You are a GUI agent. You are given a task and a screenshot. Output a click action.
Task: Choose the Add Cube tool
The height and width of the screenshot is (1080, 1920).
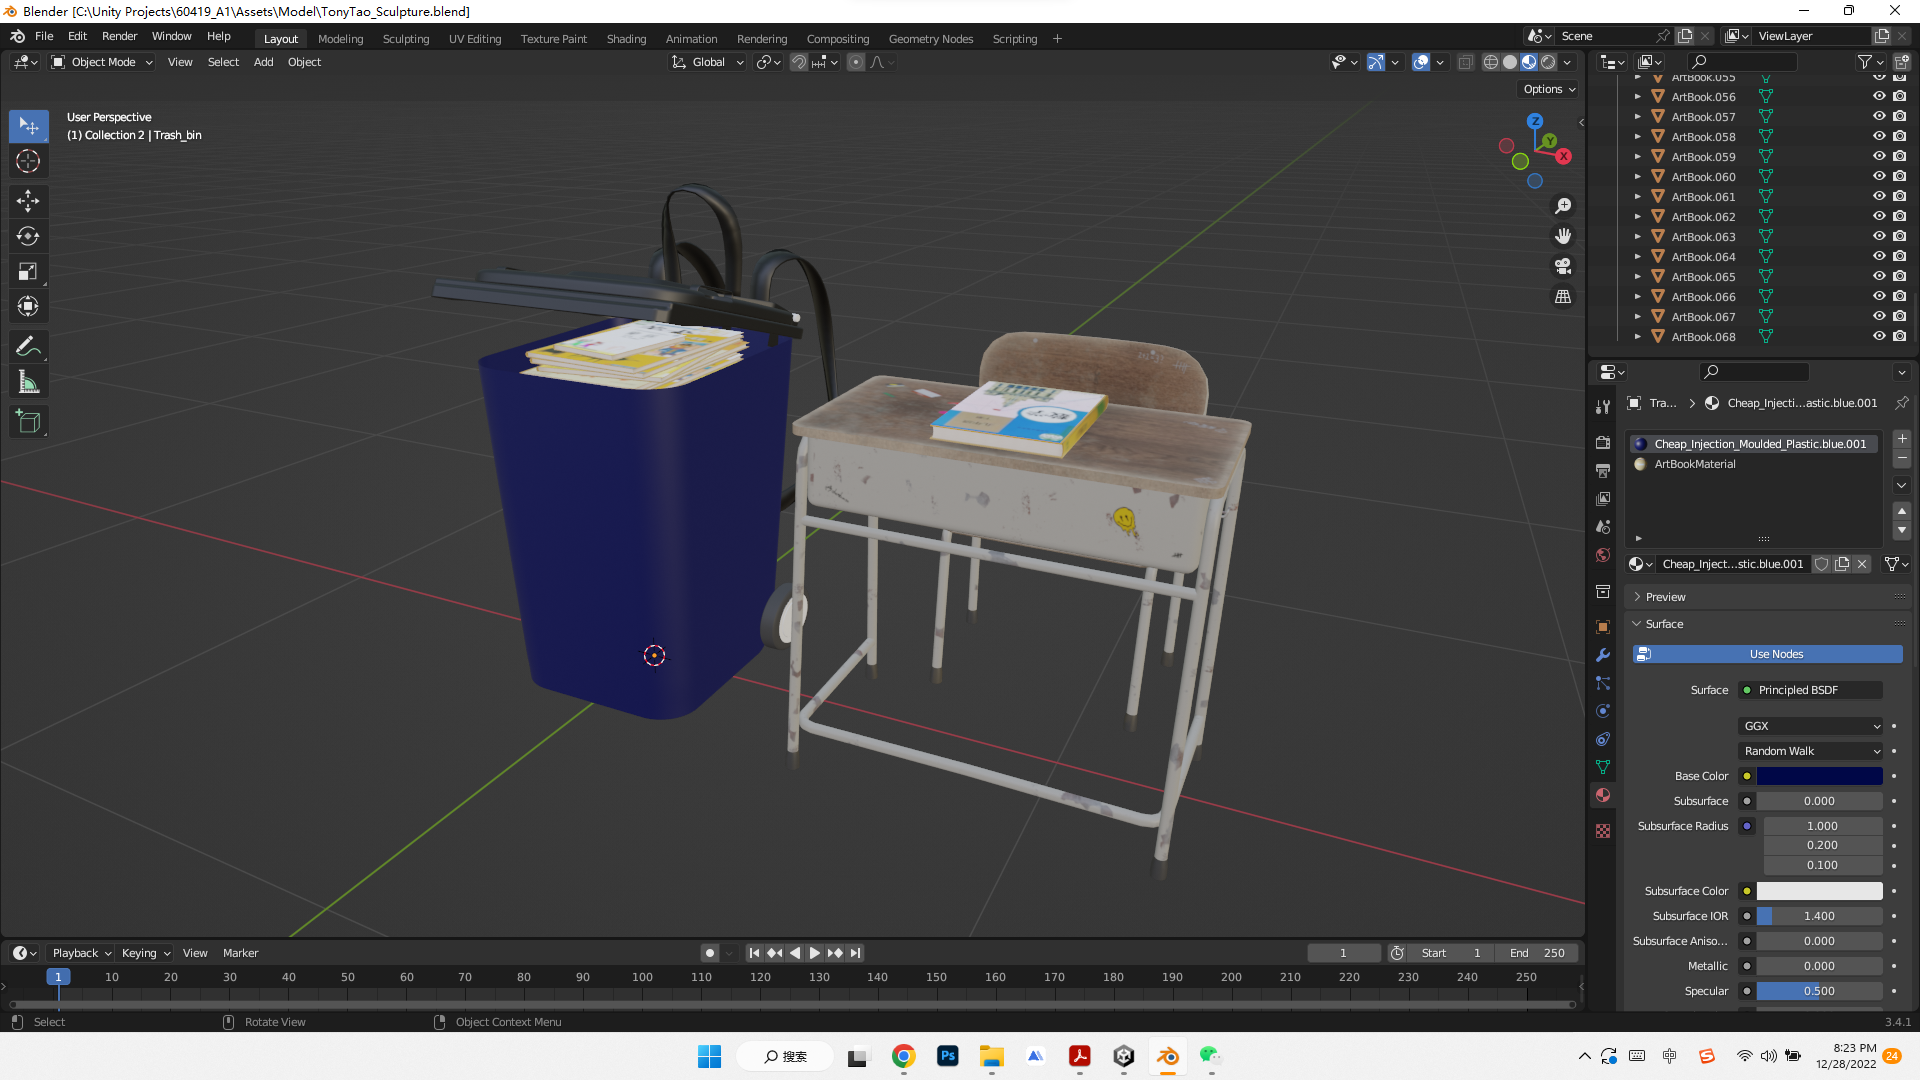click(28, 422)
